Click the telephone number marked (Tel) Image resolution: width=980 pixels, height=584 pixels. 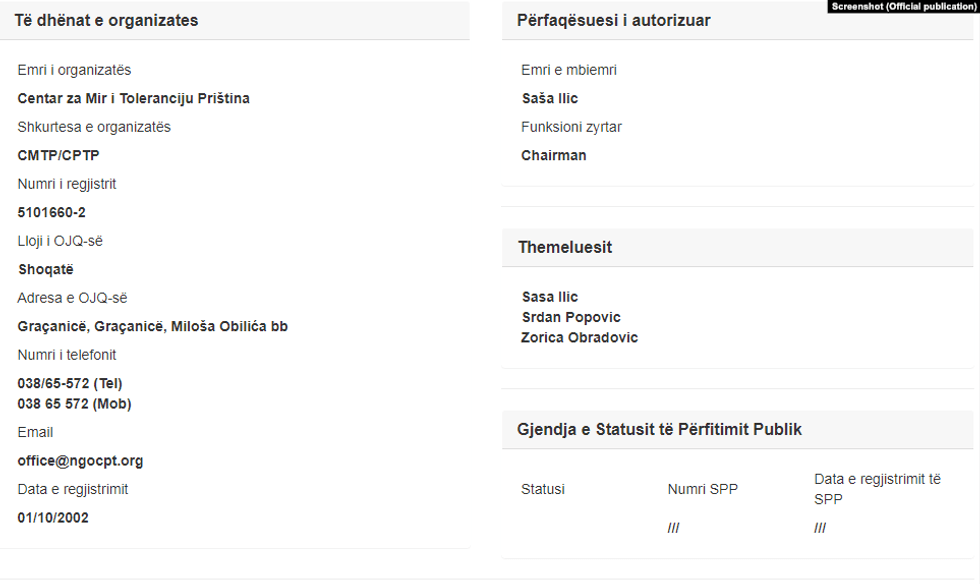click(70, 383)
